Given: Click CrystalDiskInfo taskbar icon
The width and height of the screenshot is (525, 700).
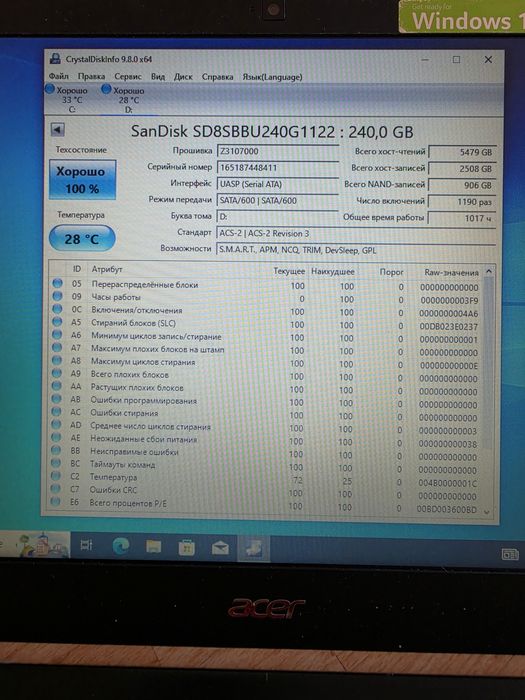Looking at the screenshot, I should 254,548.
